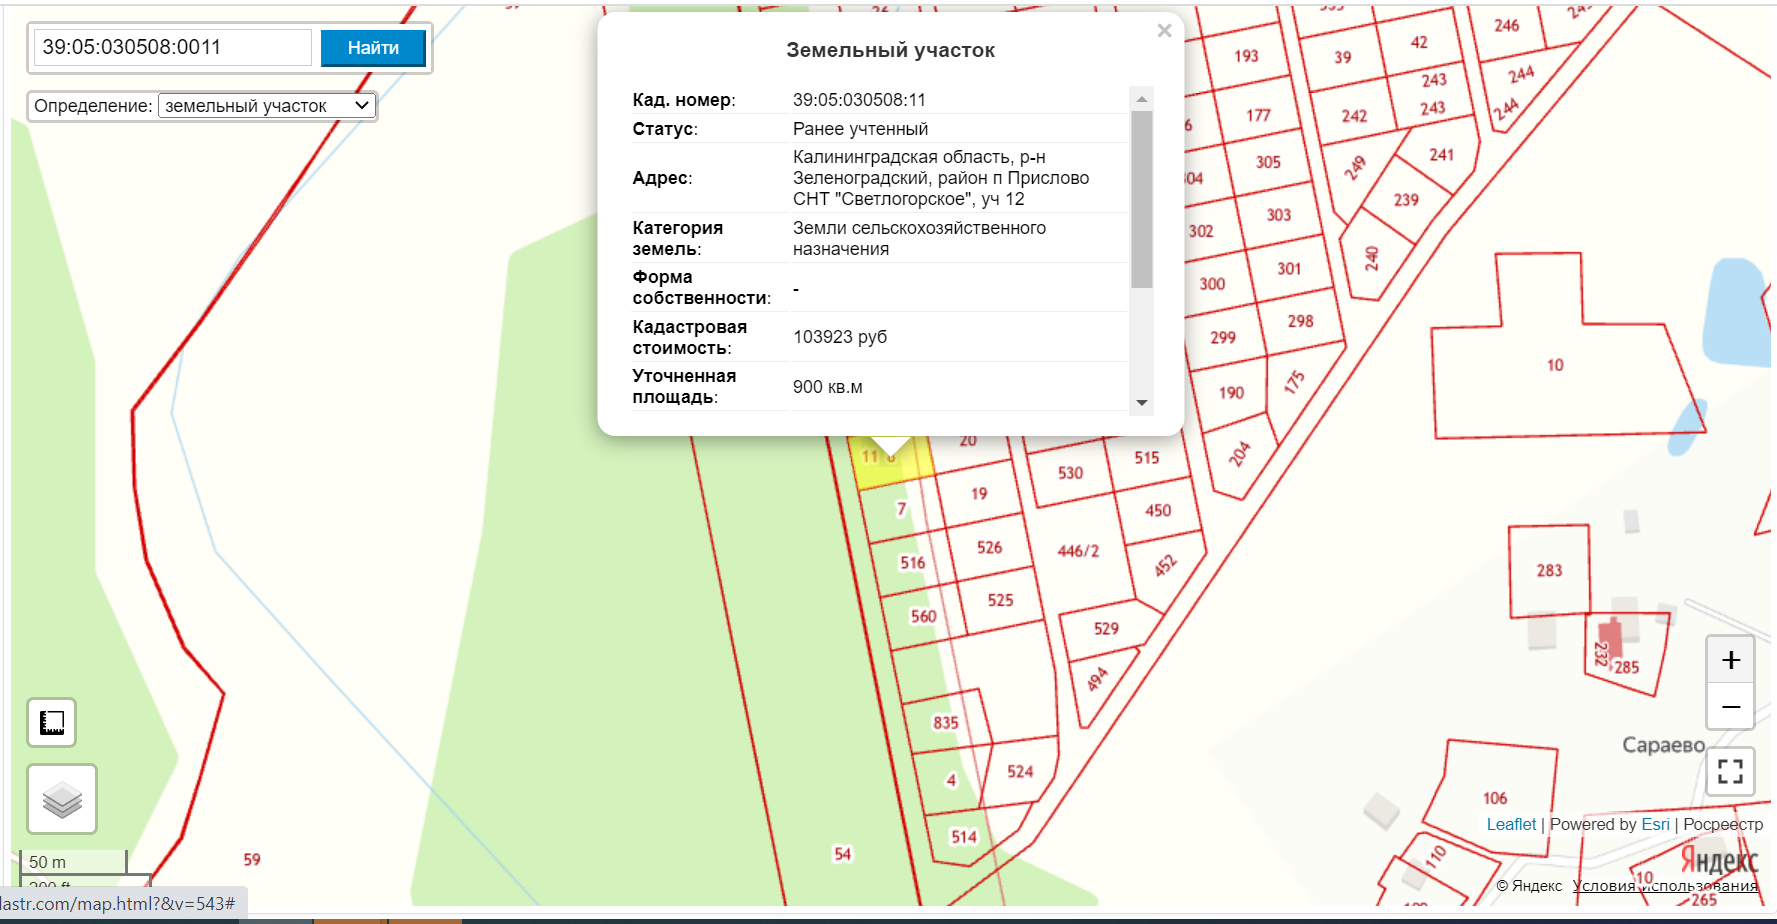This screenshot has height=924, width=1777.
Task: Open the Определение type dropdown
Action: click(266, 106)
